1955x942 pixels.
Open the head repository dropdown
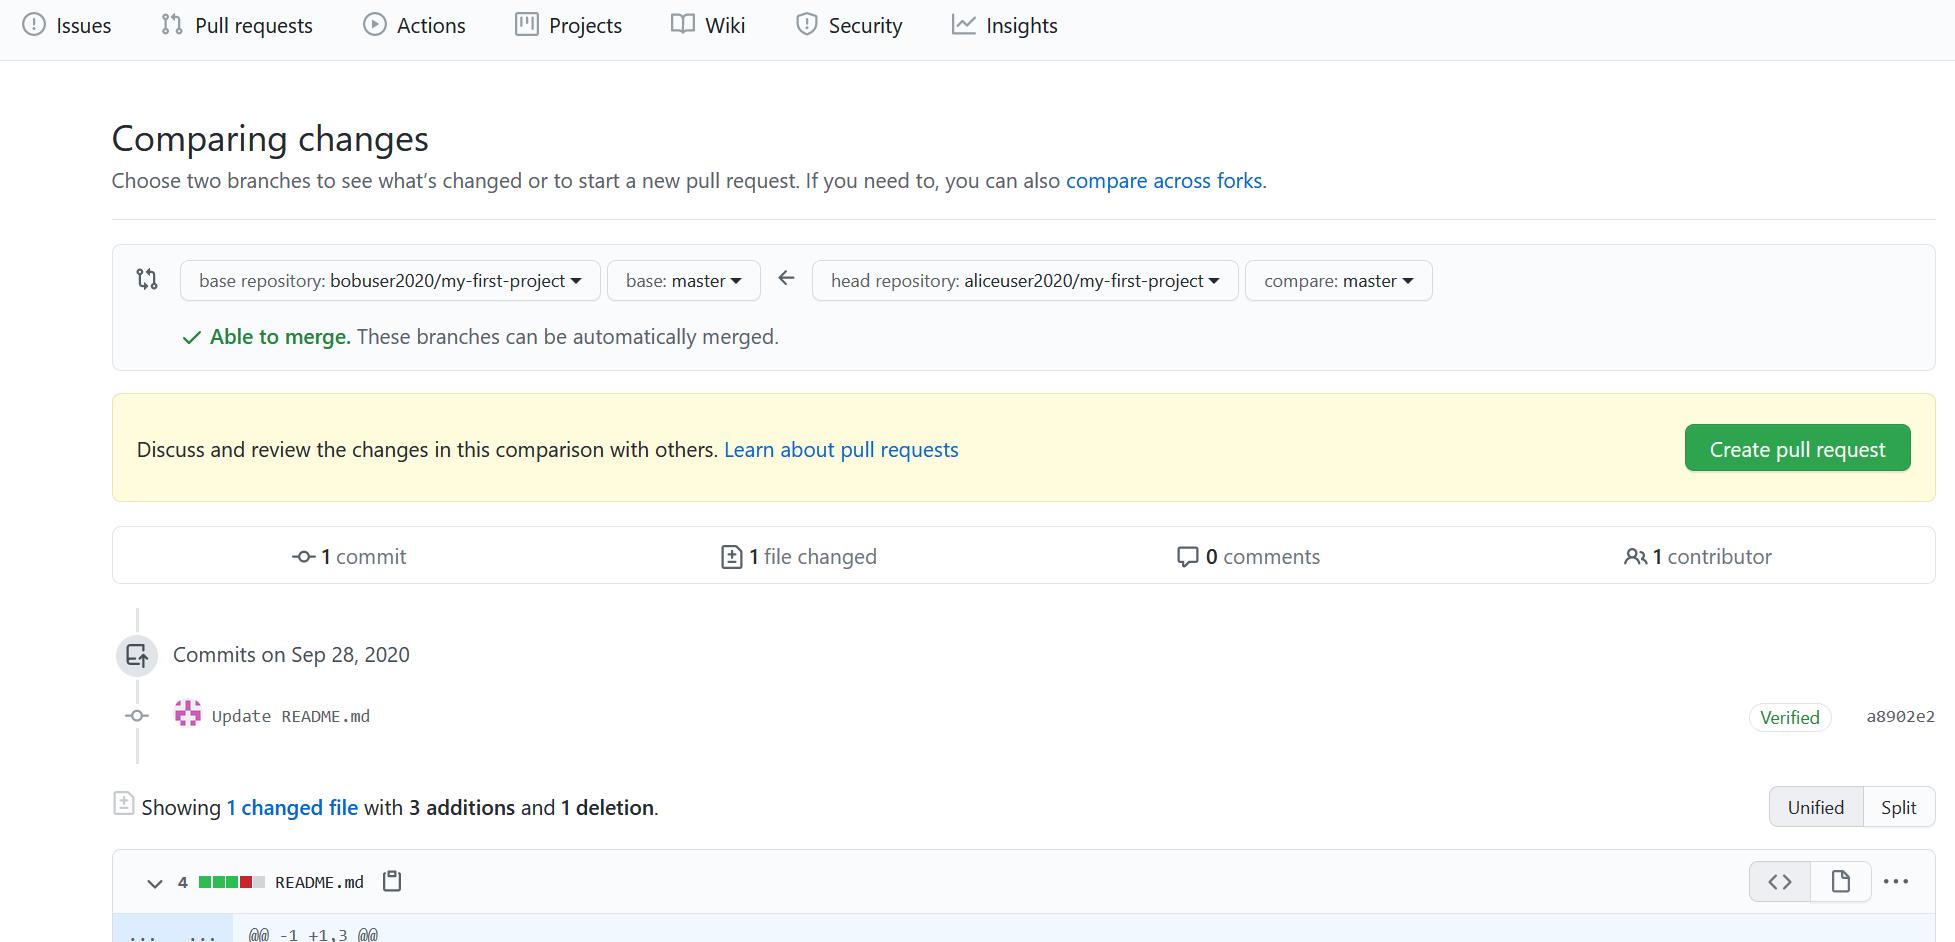tap(1024, 281)
